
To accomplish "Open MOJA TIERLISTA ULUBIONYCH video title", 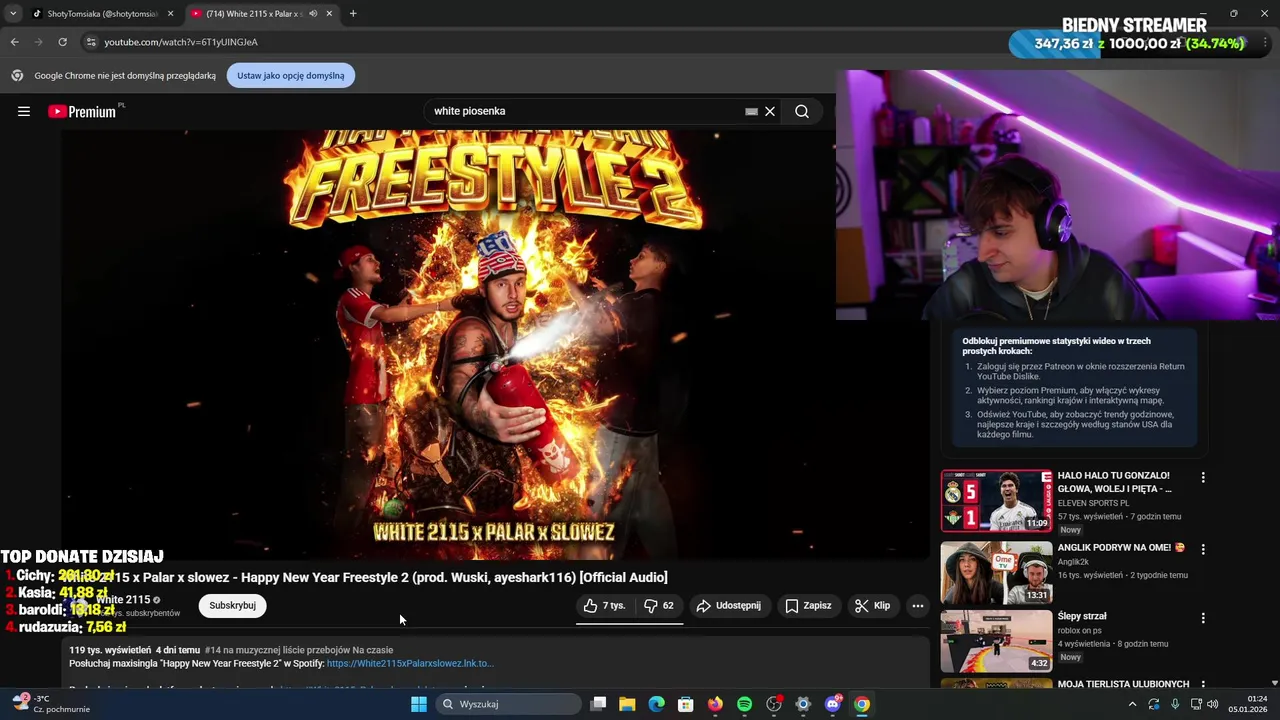I will (1123, 684).
